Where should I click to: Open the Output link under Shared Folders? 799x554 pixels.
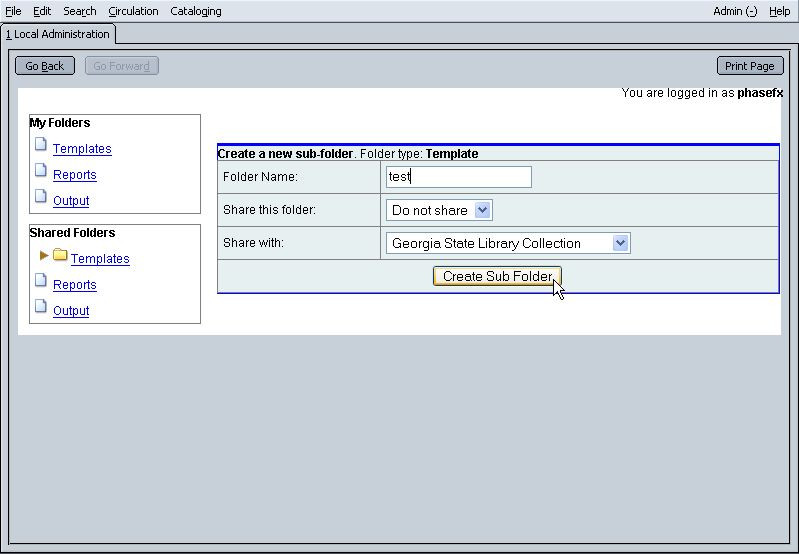[71, 311]
